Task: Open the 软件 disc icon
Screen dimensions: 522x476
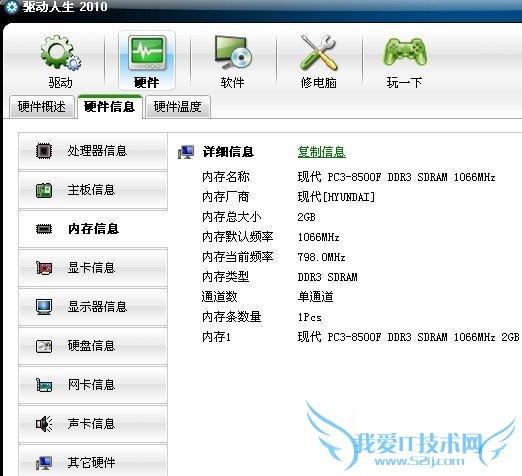Action: tap(233, 52)
